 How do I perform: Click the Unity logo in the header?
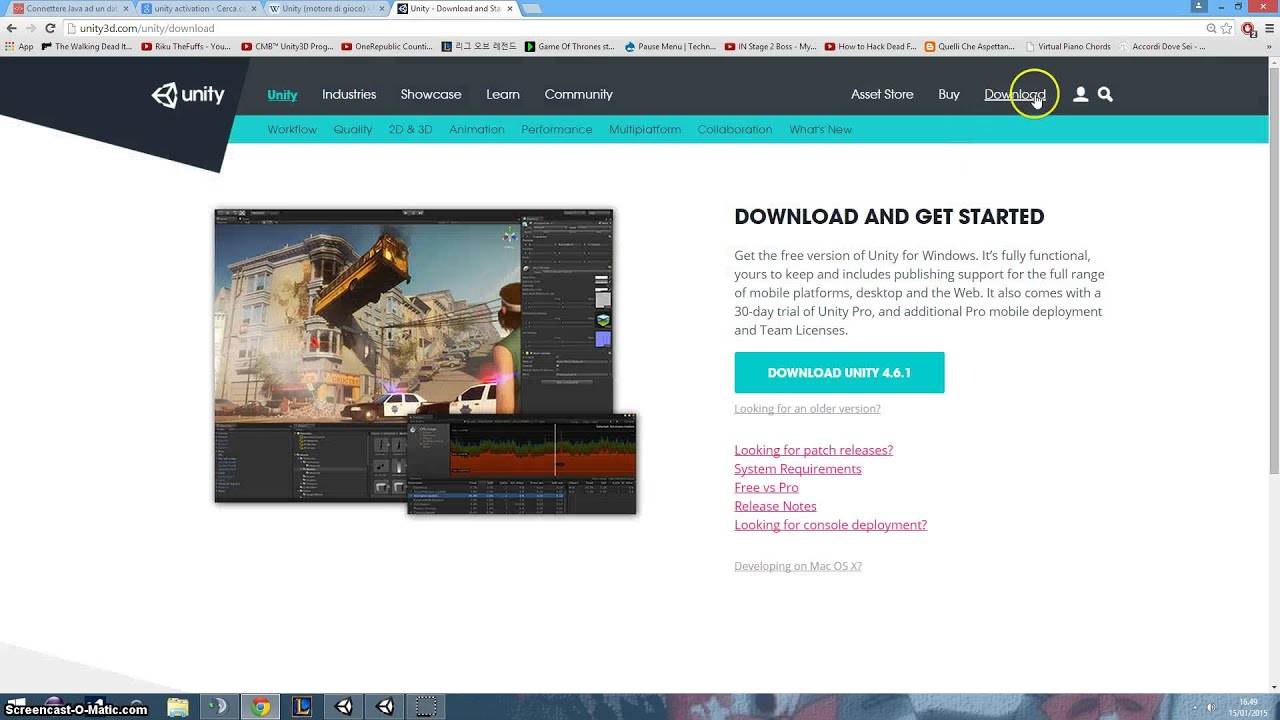point(188,95)
